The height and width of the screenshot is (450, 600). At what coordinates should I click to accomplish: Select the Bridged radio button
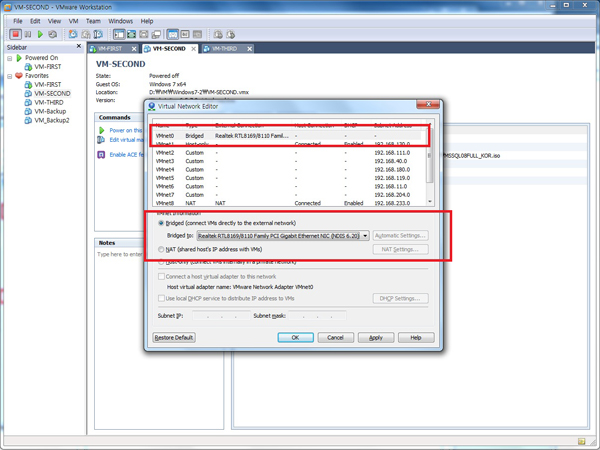pos(161,223)
